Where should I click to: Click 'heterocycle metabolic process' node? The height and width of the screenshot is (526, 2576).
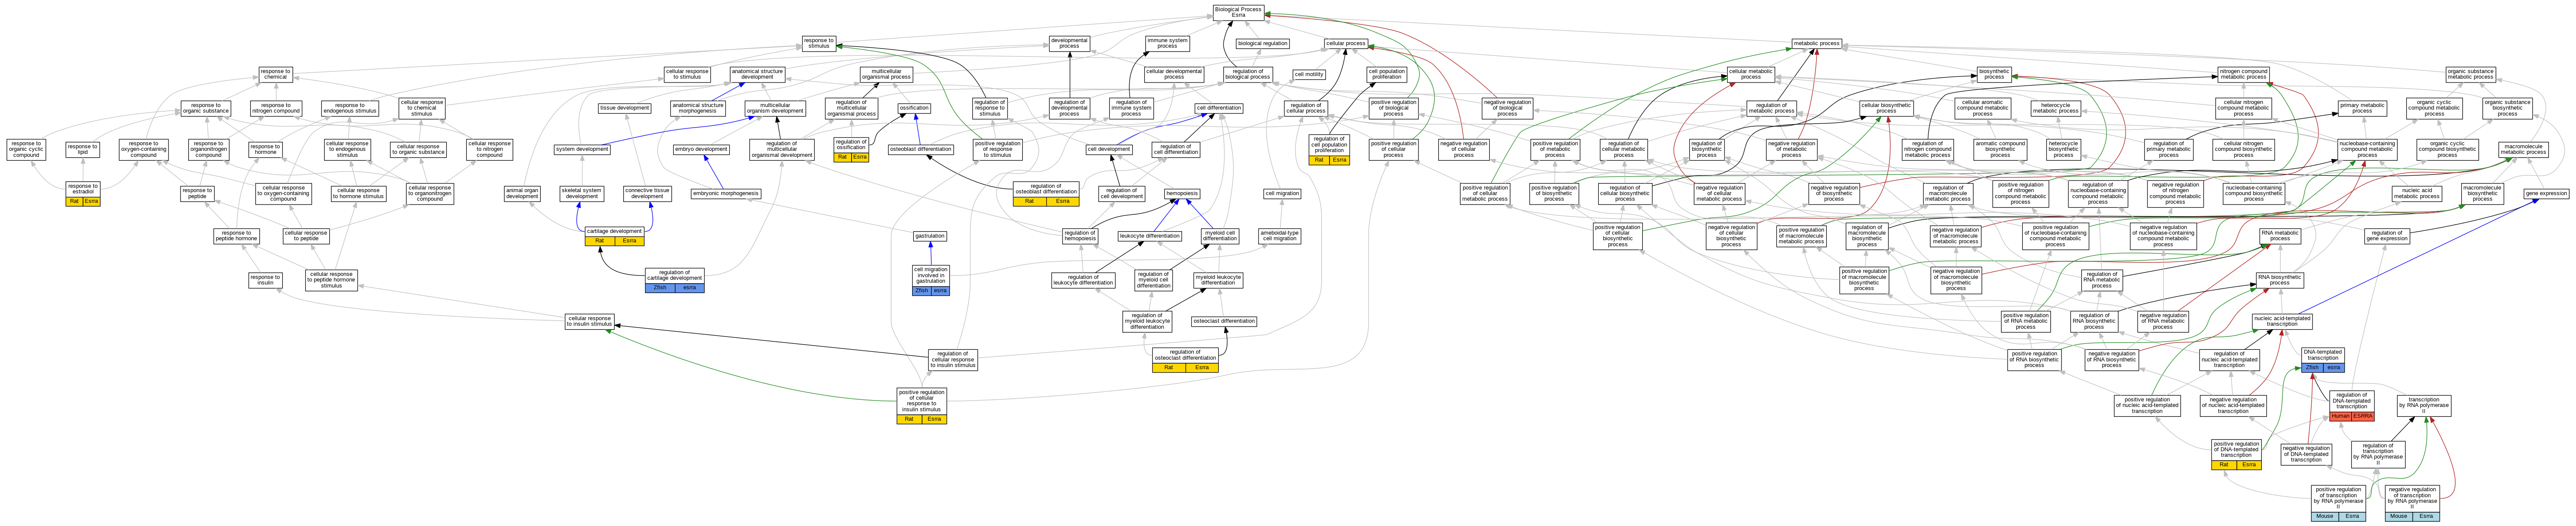(x=2055, y=108)
